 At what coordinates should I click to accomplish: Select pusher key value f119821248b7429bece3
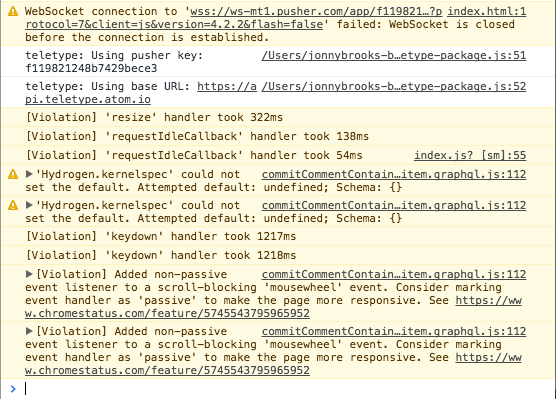coord(91,68)
